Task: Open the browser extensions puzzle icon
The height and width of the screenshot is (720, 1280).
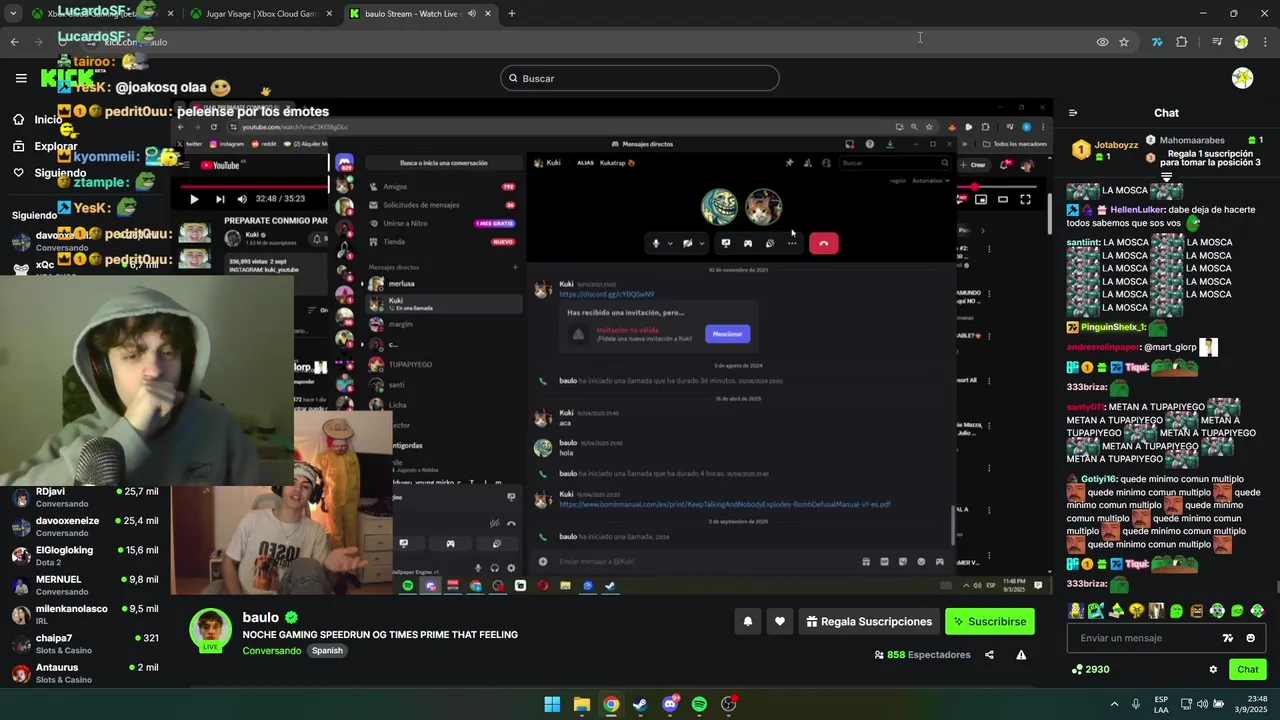Action: (1182, 42)
